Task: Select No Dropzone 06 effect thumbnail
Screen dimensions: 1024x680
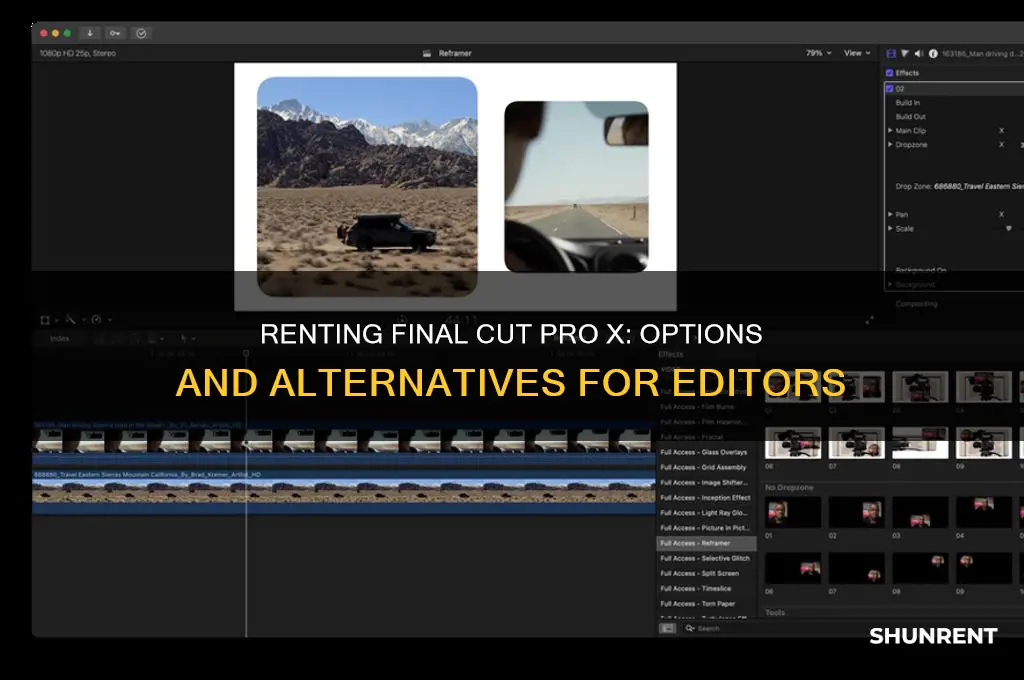Action: tap(793, 568)
